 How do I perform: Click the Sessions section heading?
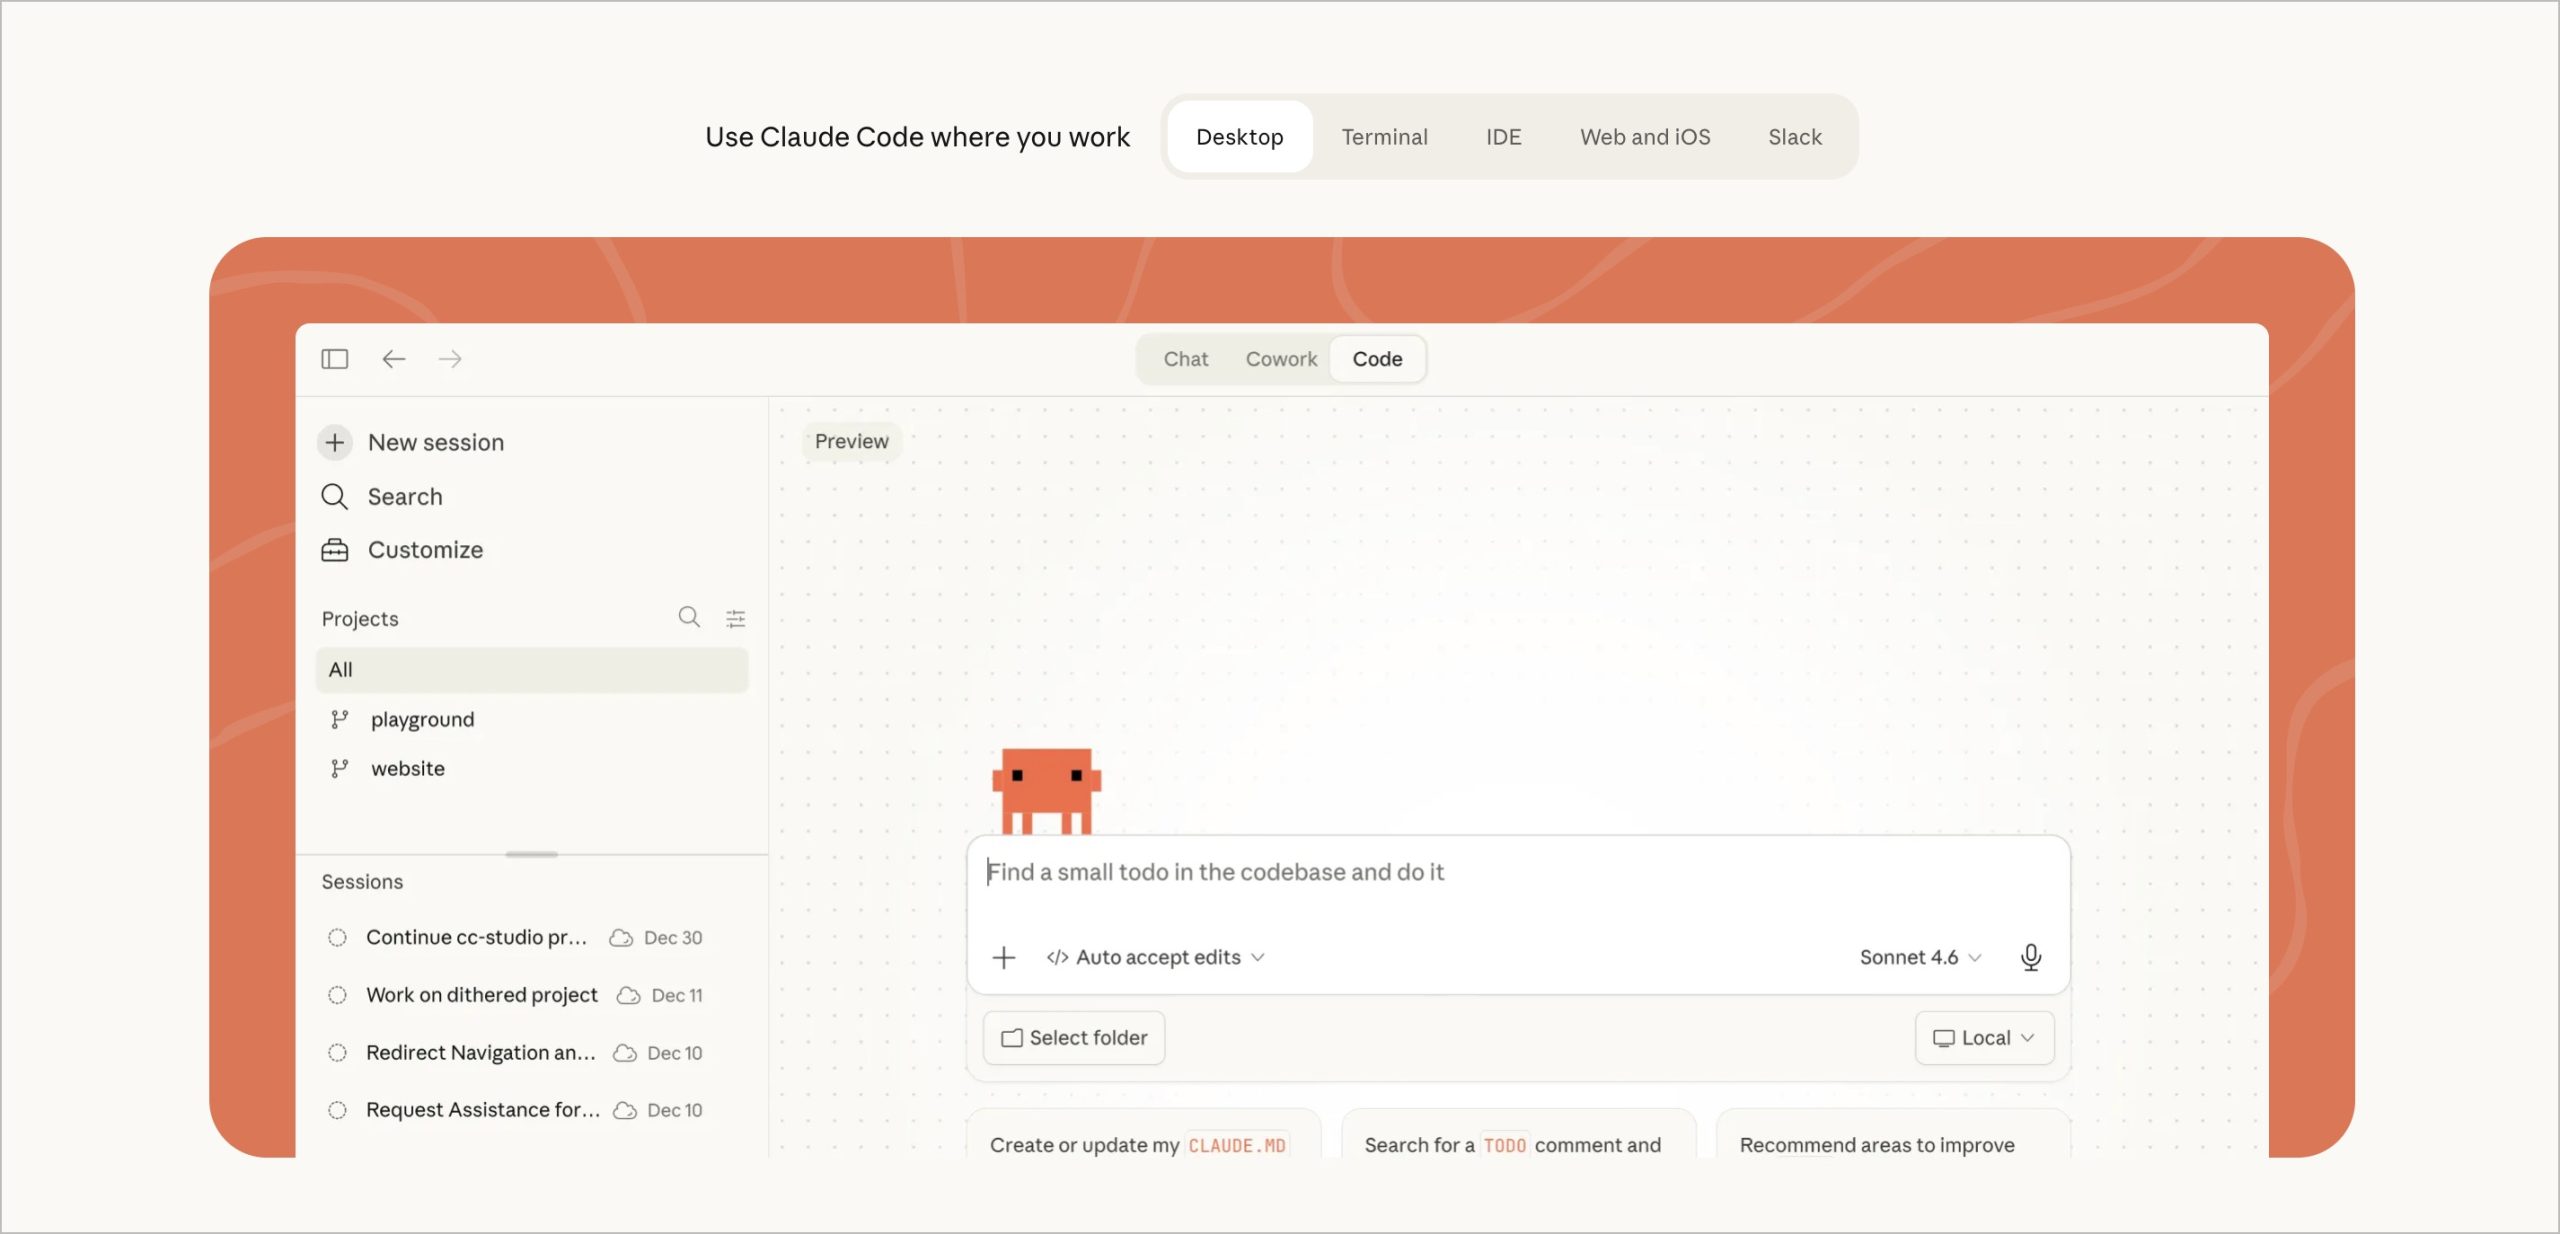[x=362, y=882]
